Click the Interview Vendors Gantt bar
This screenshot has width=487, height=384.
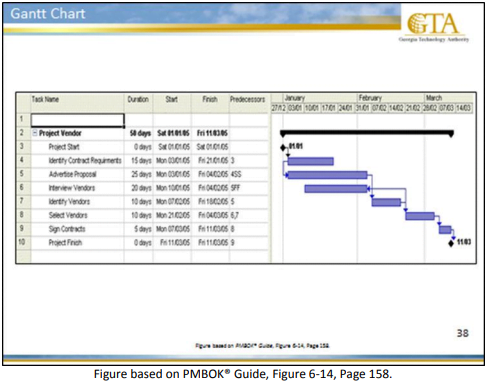coord(336,189)
